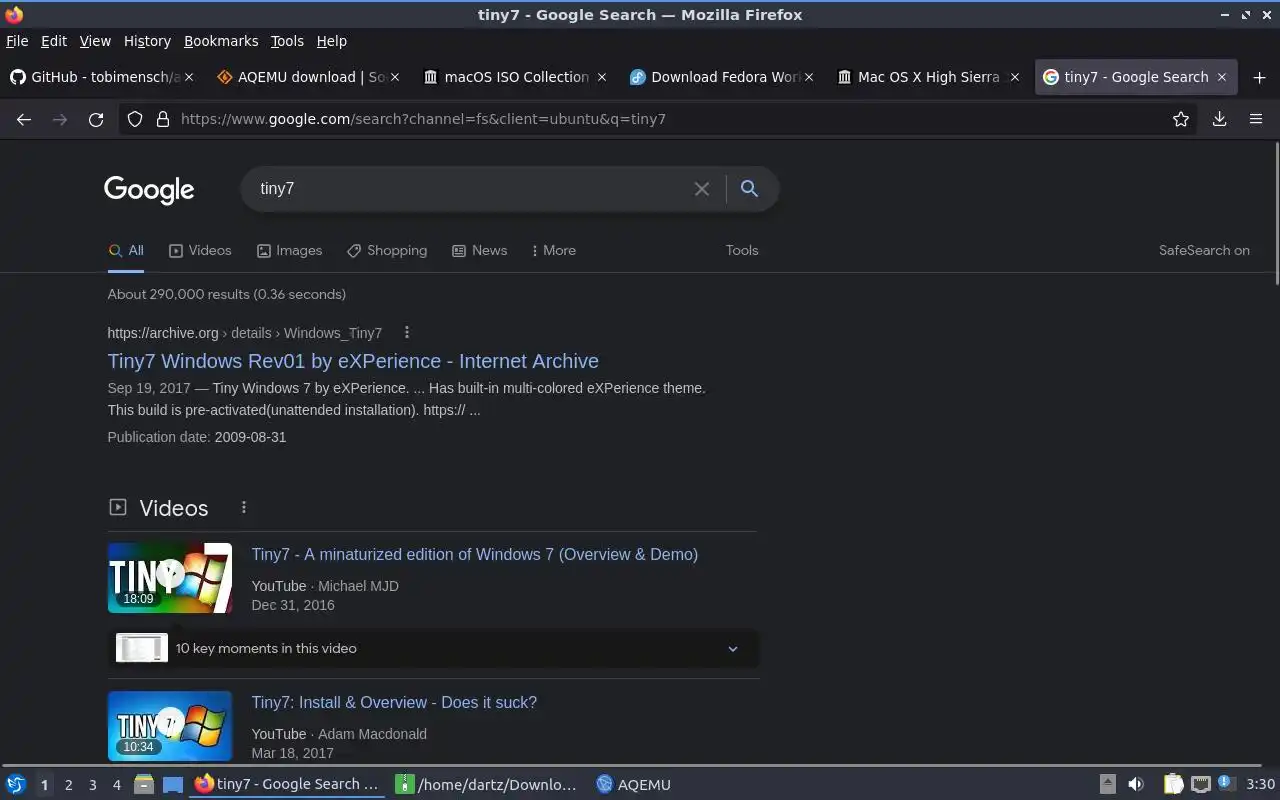Viewport: 1280px width, 800px height.
Task: Open Tiny7 Windows Rev01 Internet Archive result
Action: point(353,361)
